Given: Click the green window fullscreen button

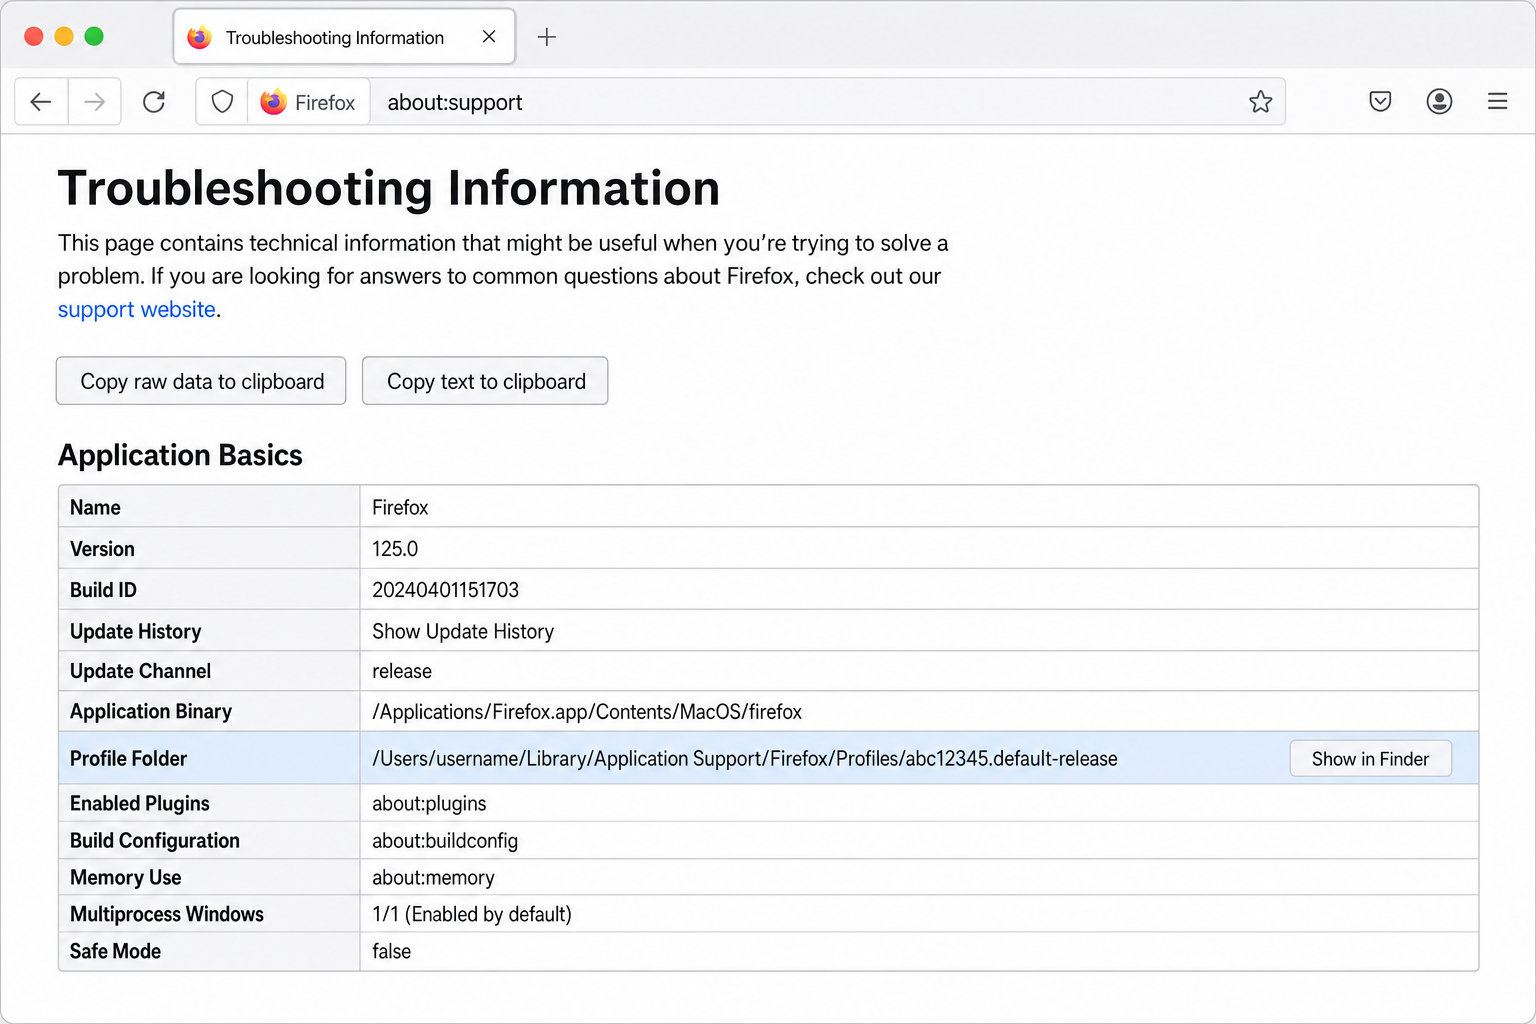Looking at the screenshot, I should tap(94, 37).
